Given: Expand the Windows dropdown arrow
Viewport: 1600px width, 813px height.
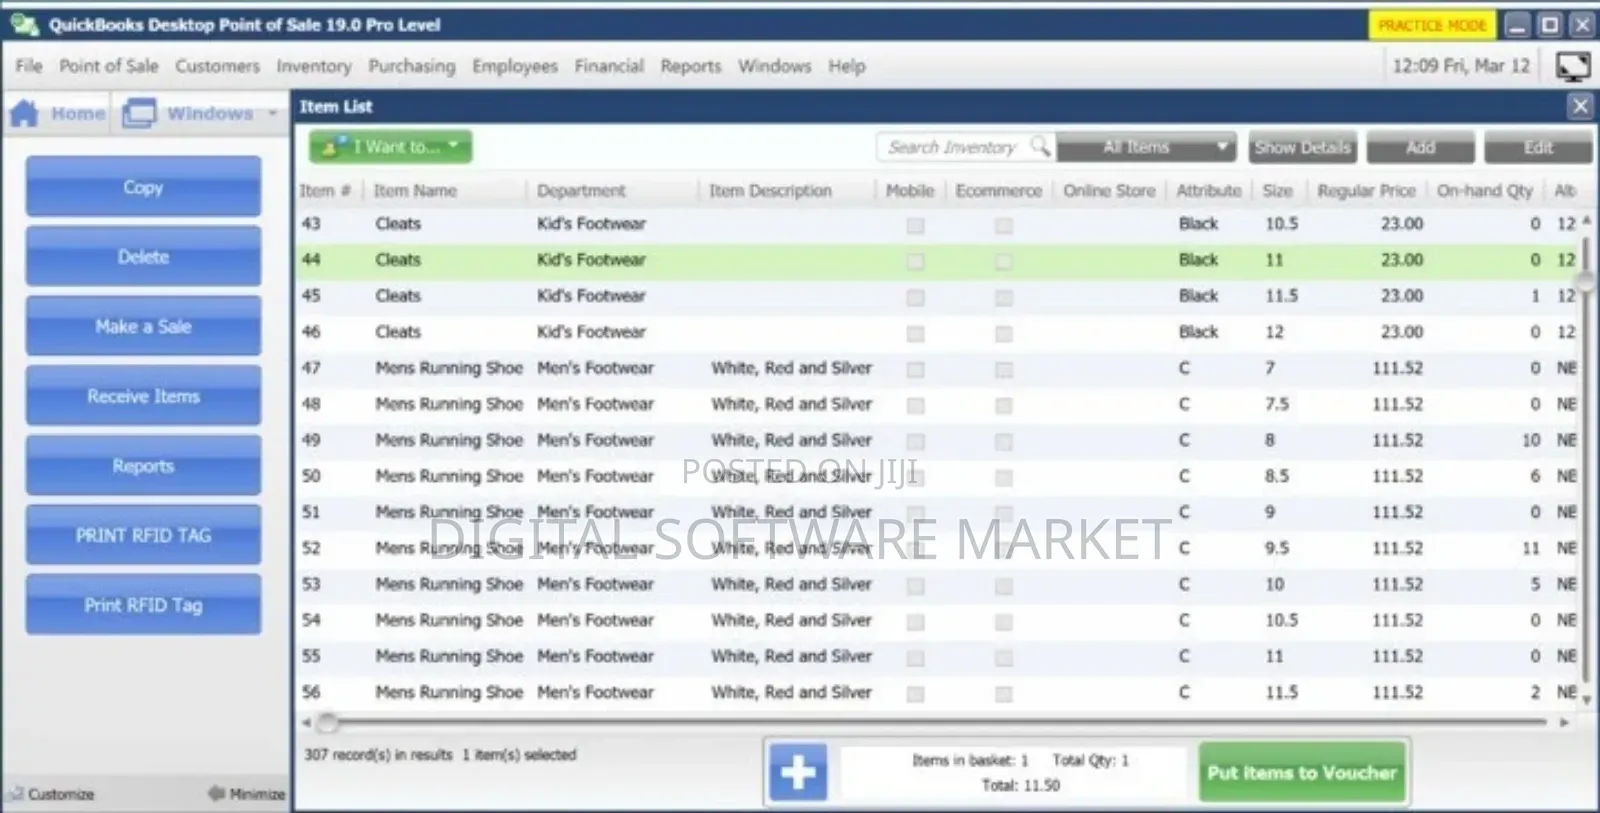Looking at the screenshot, I should [272, 114].
